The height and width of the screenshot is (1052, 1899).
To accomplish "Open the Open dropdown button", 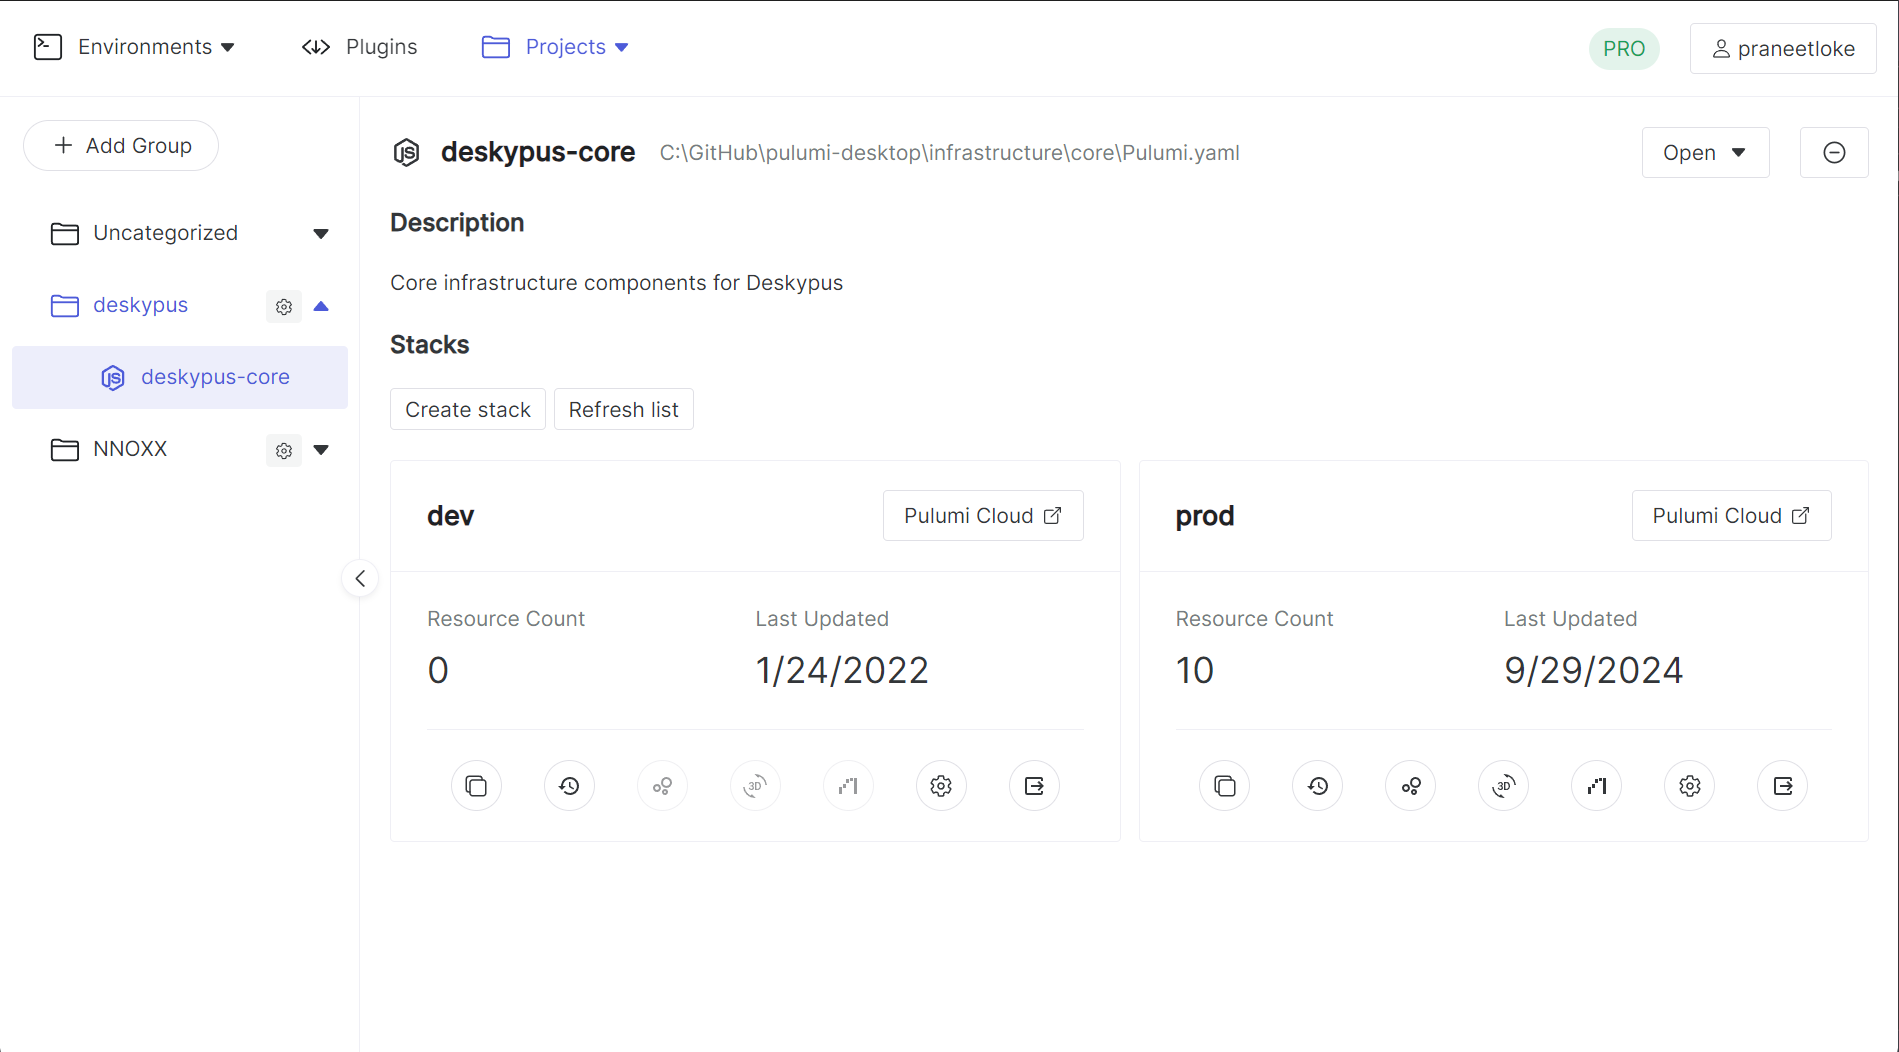I will 1705,153.
